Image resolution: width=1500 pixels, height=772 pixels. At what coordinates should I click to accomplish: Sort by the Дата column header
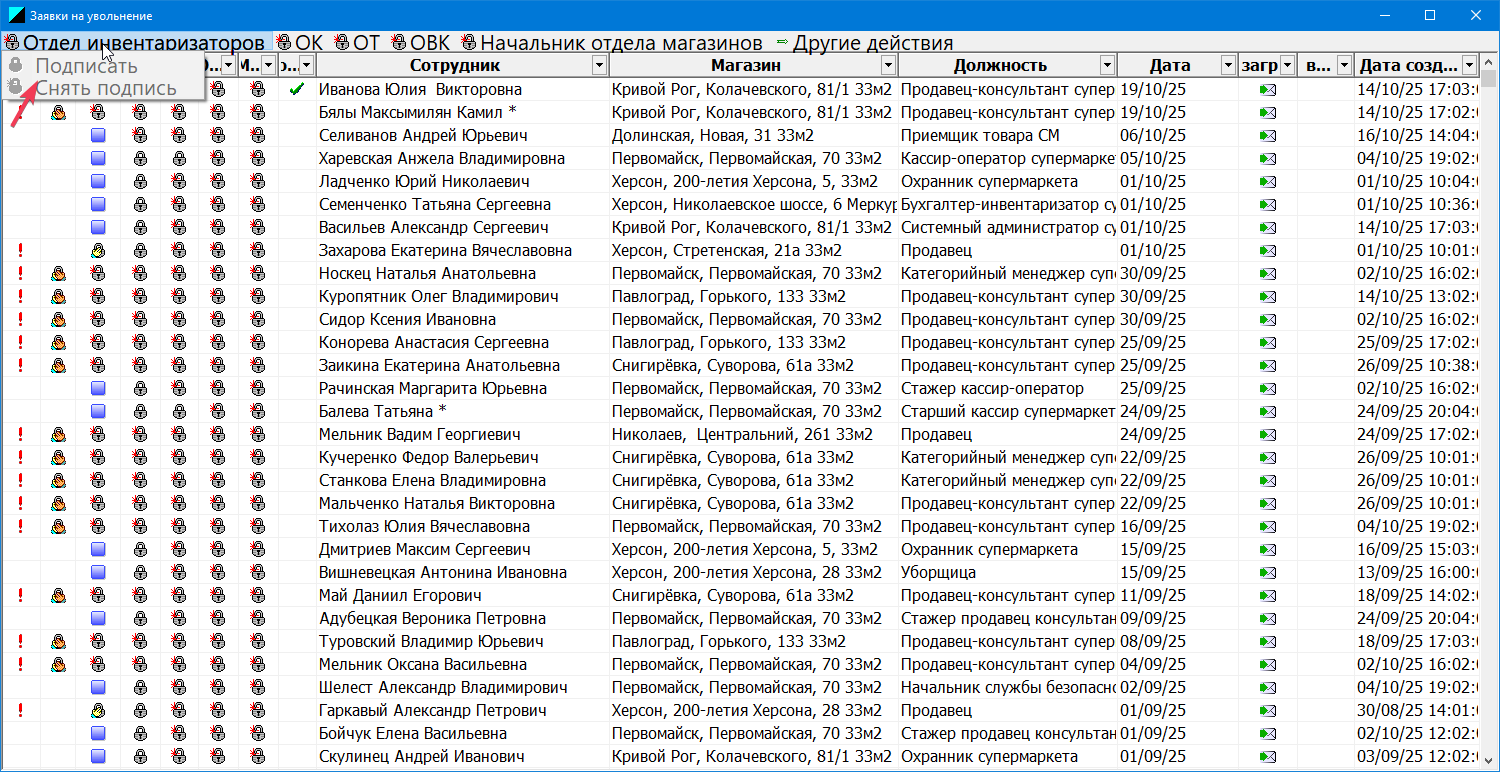(1170, 65)
